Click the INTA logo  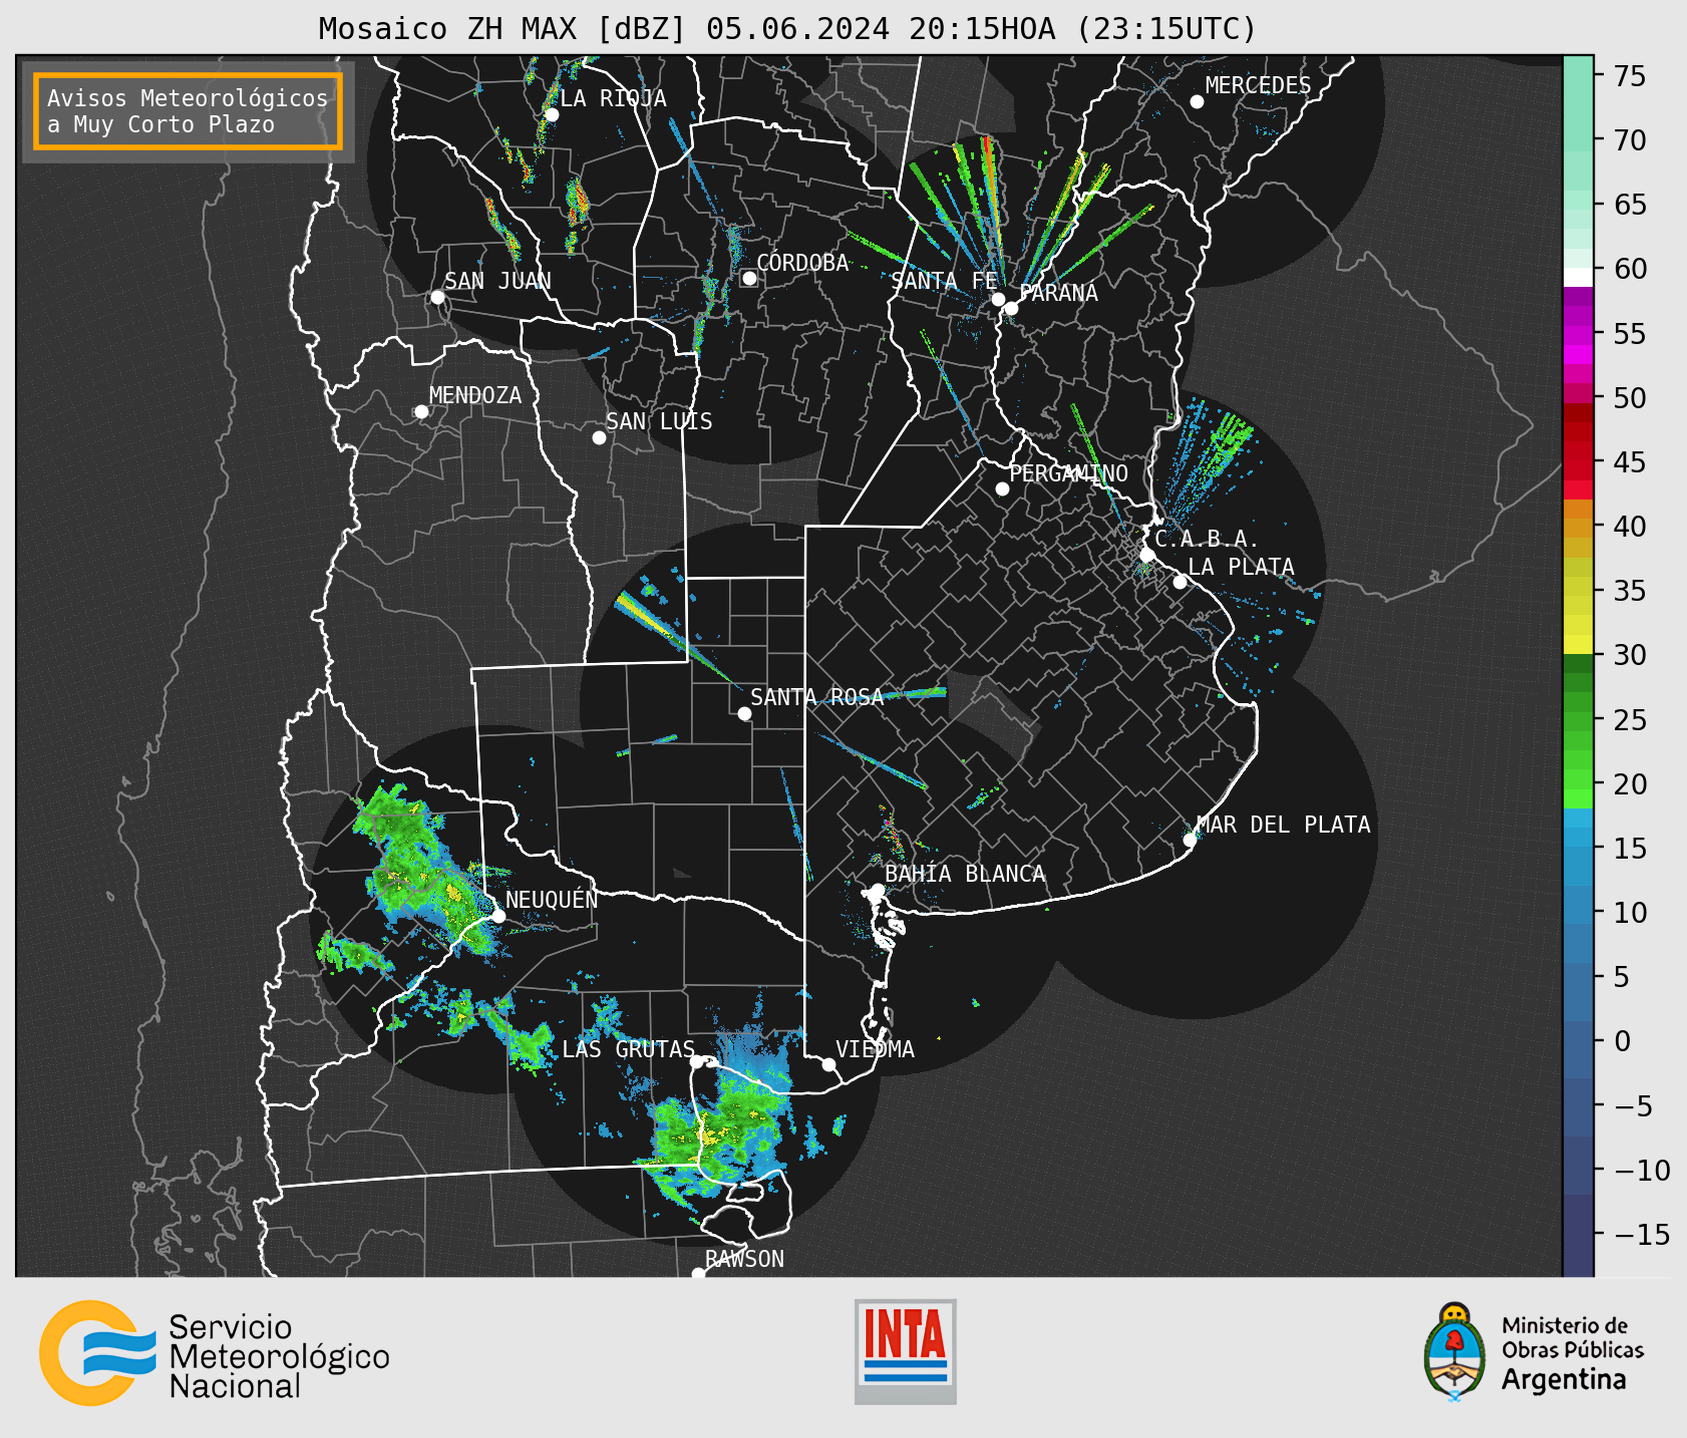(x=905, y=1351)
